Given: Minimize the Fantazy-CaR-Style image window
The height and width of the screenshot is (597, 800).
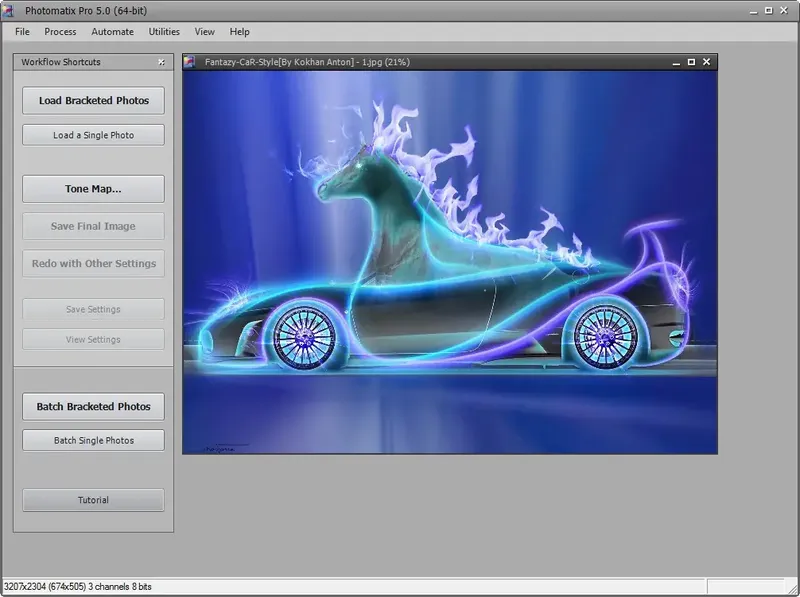Looking at the screenshot, I should coord(675,62).
